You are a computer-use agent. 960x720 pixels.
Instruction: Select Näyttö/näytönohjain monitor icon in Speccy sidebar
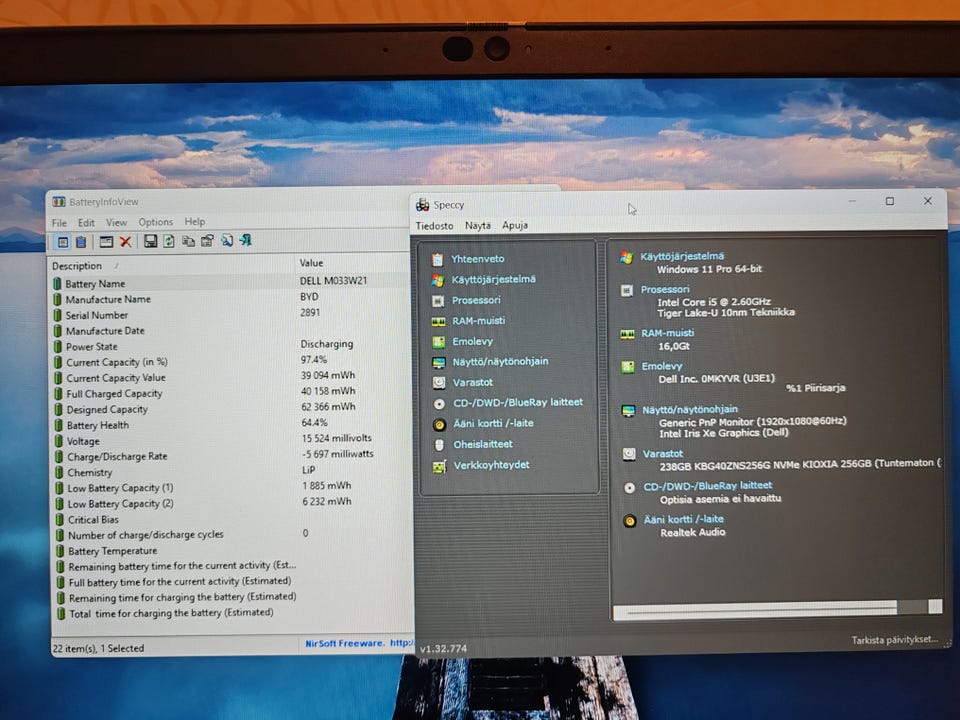(x=439, y=362)
